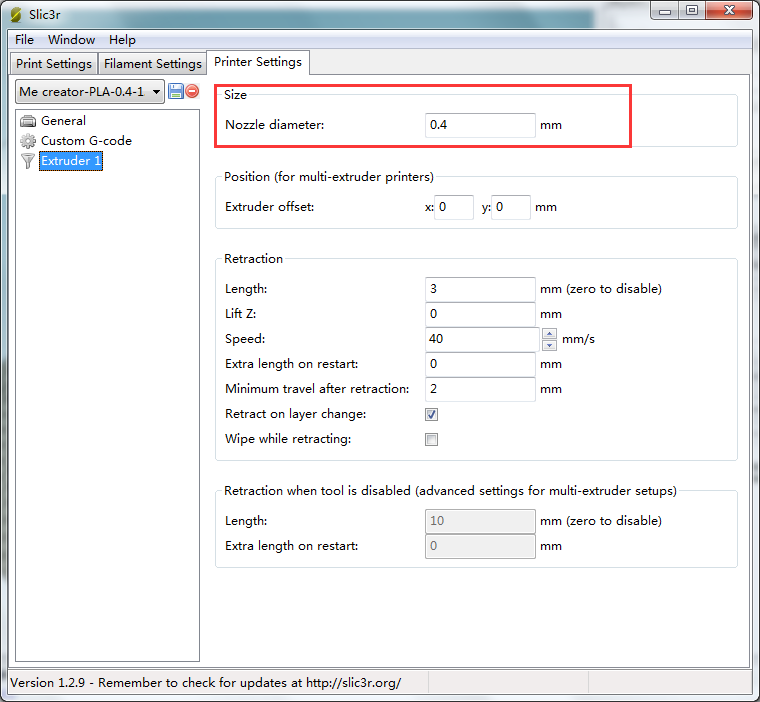Click the Custom G-code gear icon
This screenshot has height=702, width=760.
click(x=28, y=141)
